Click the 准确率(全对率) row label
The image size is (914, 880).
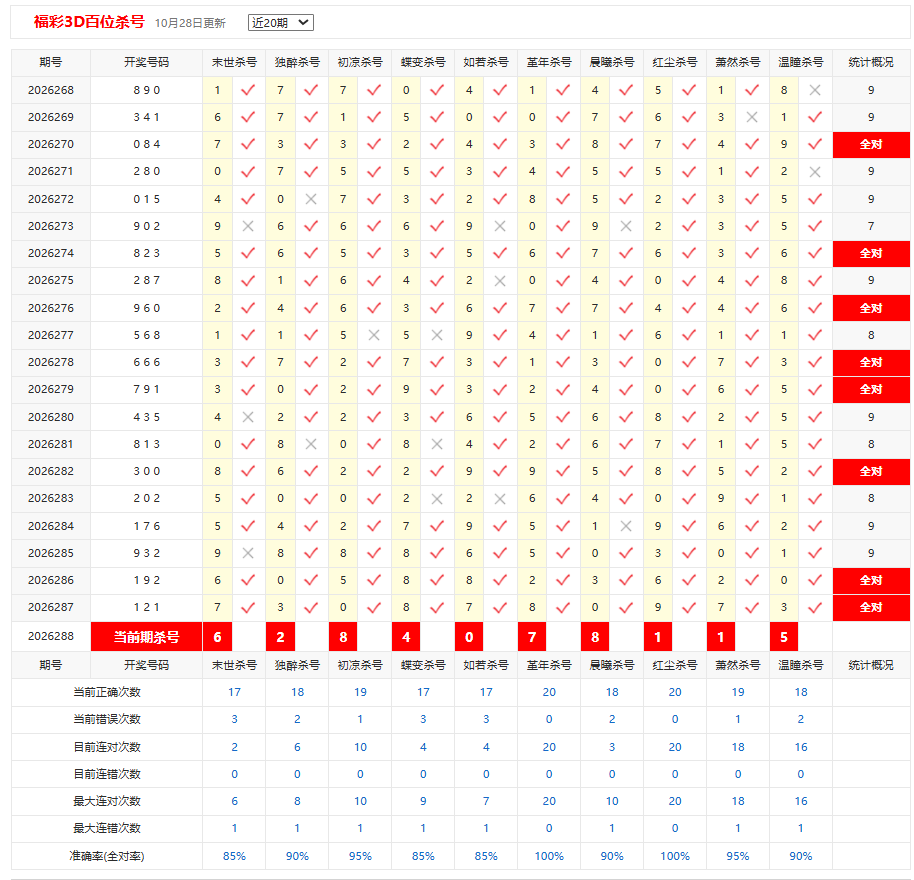click(107, 856)
